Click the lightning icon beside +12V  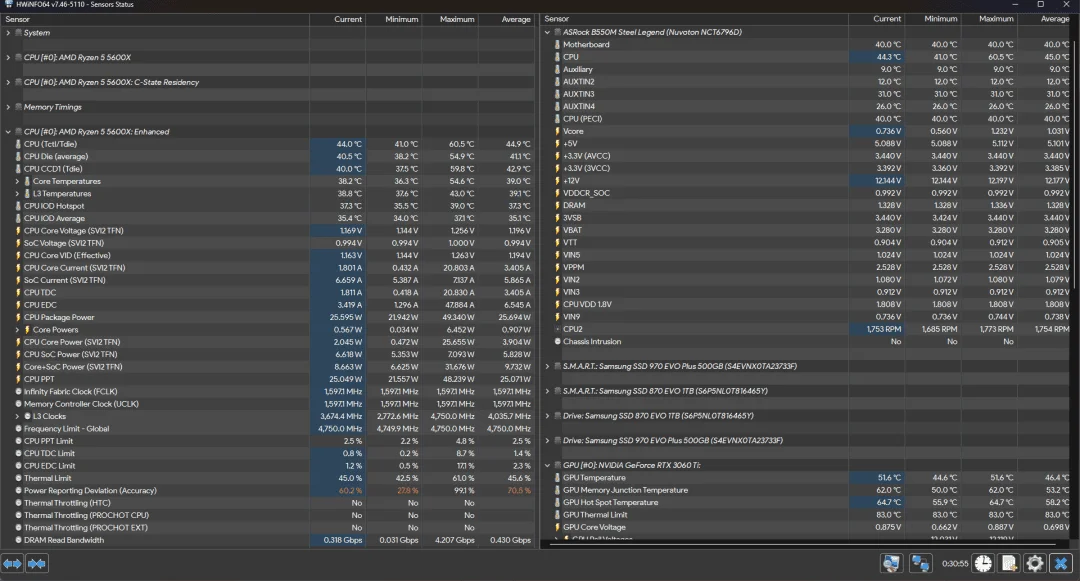pyautogui.click(x=558, y=181)
